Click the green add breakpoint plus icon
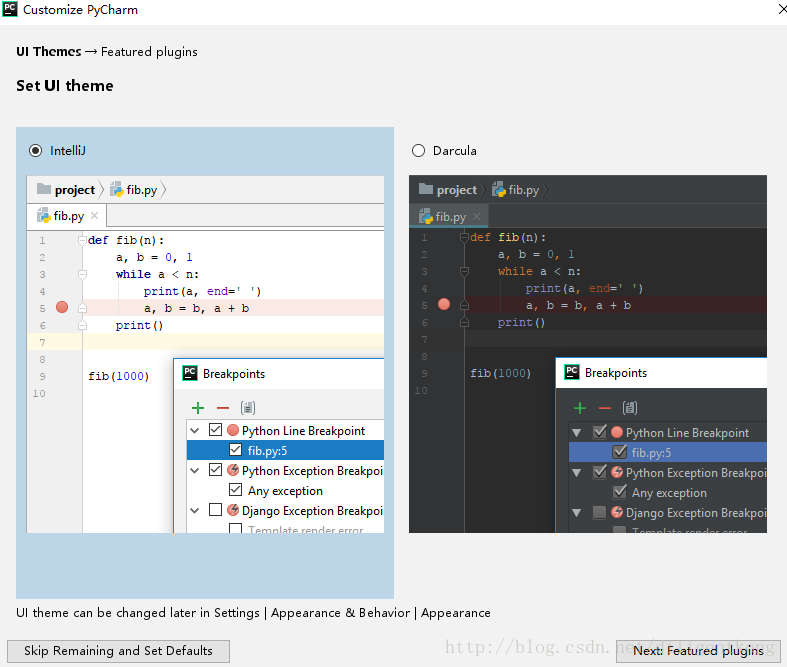The height and width of the screenshot is (667, 787). coord(198,408)
